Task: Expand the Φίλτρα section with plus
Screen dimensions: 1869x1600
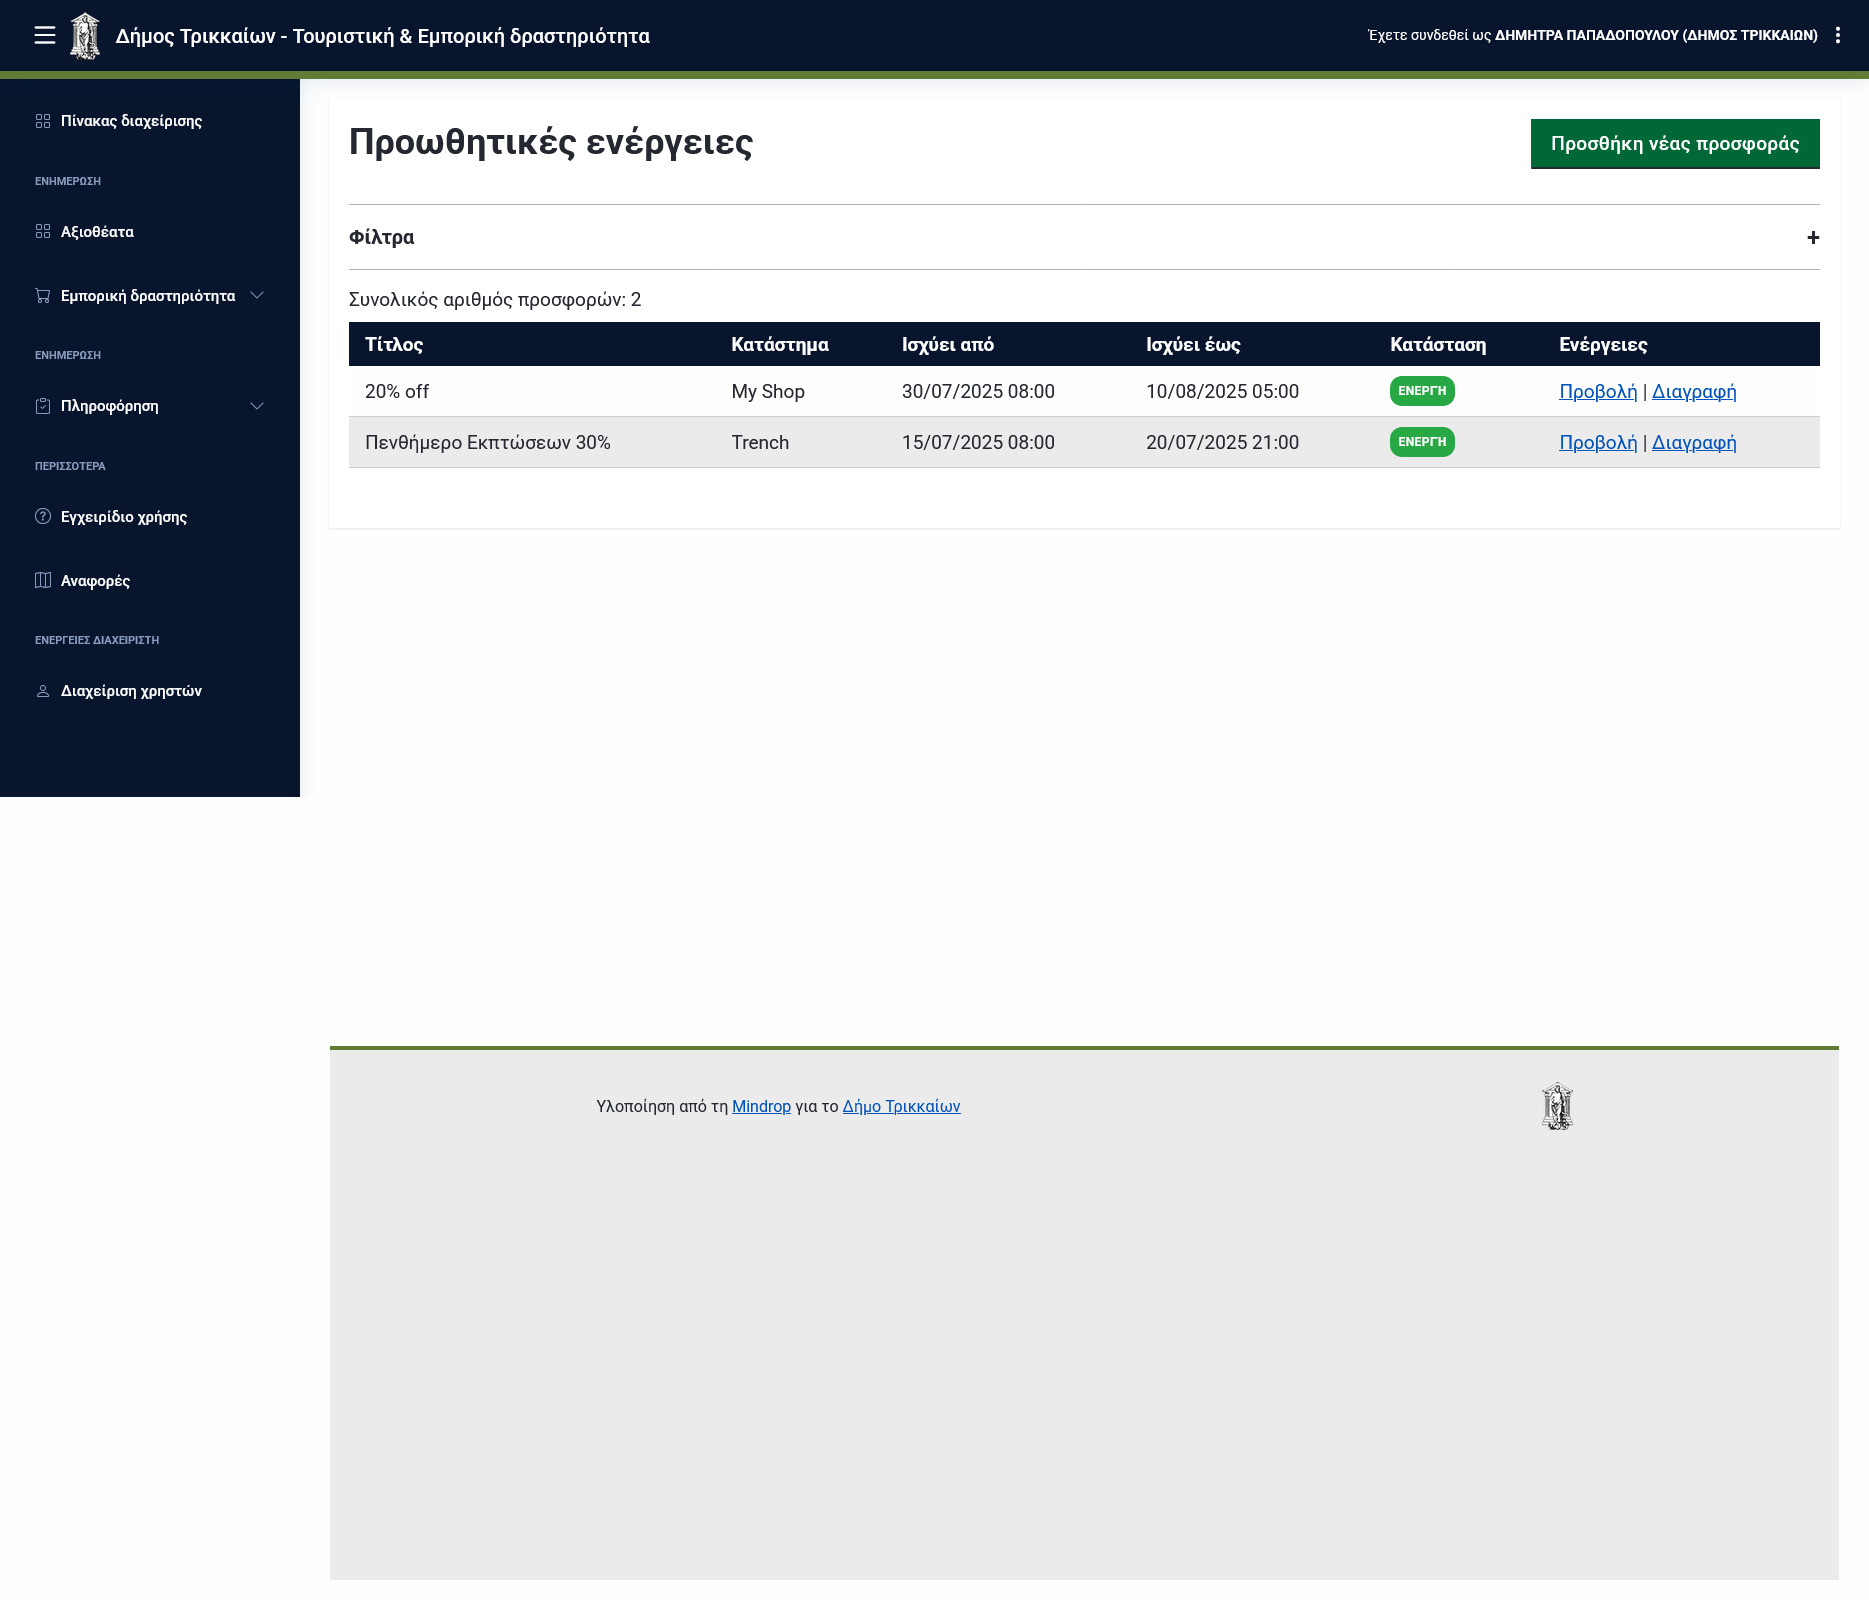Action: [x=1812, y=238]
